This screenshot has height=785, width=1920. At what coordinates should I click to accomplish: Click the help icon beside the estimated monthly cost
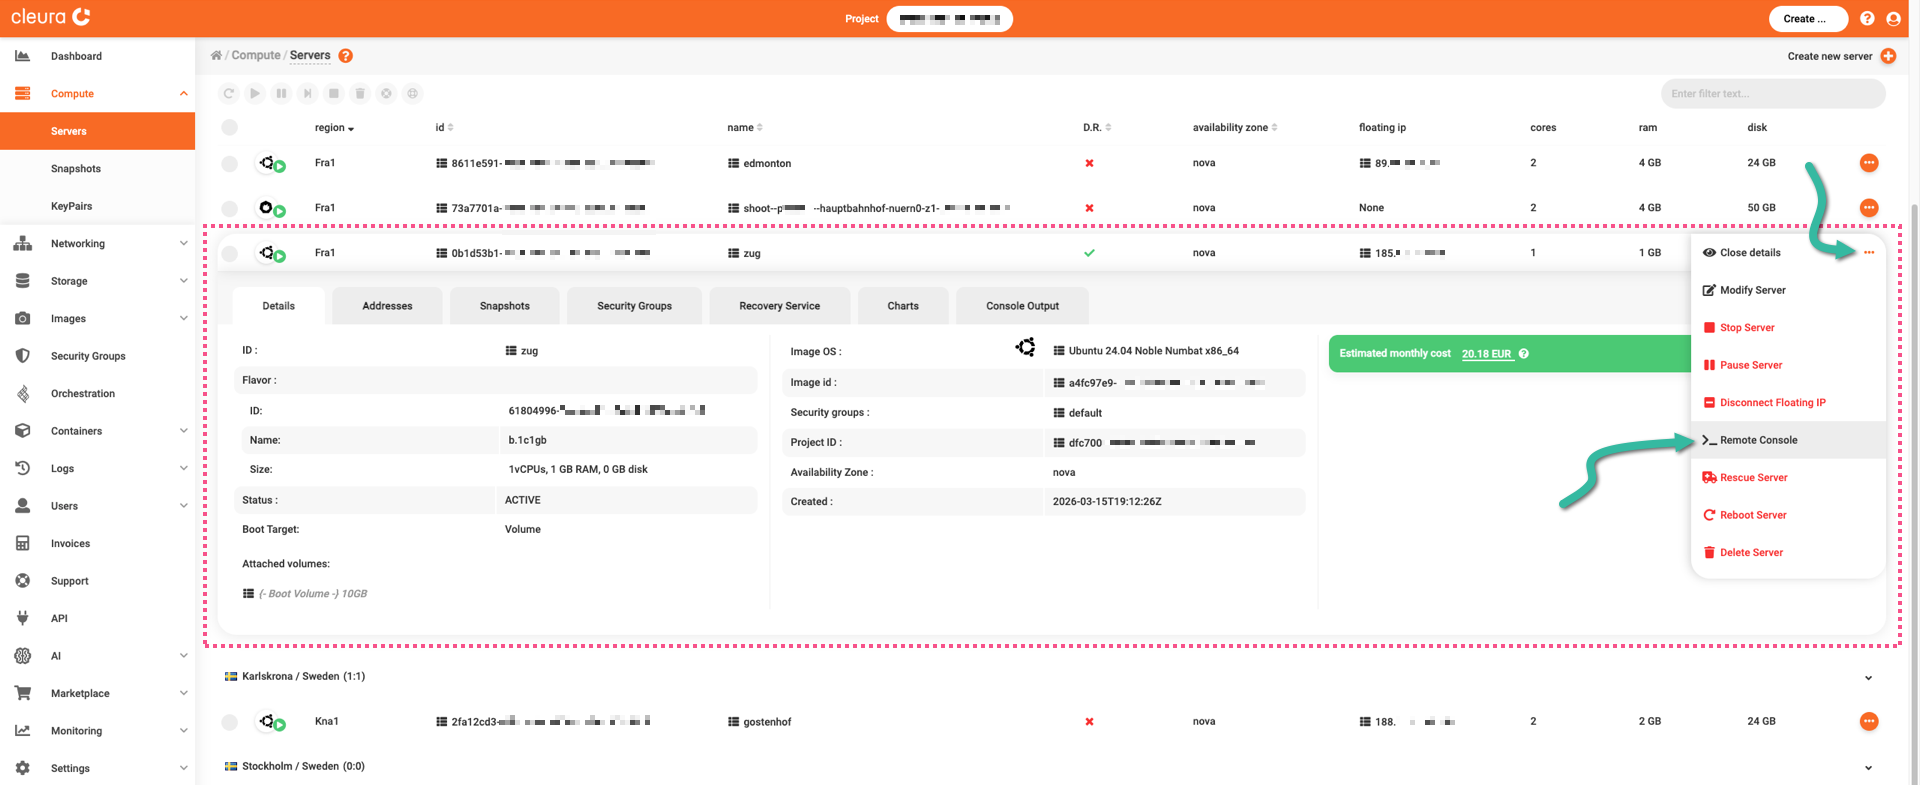click(1524, 354)
